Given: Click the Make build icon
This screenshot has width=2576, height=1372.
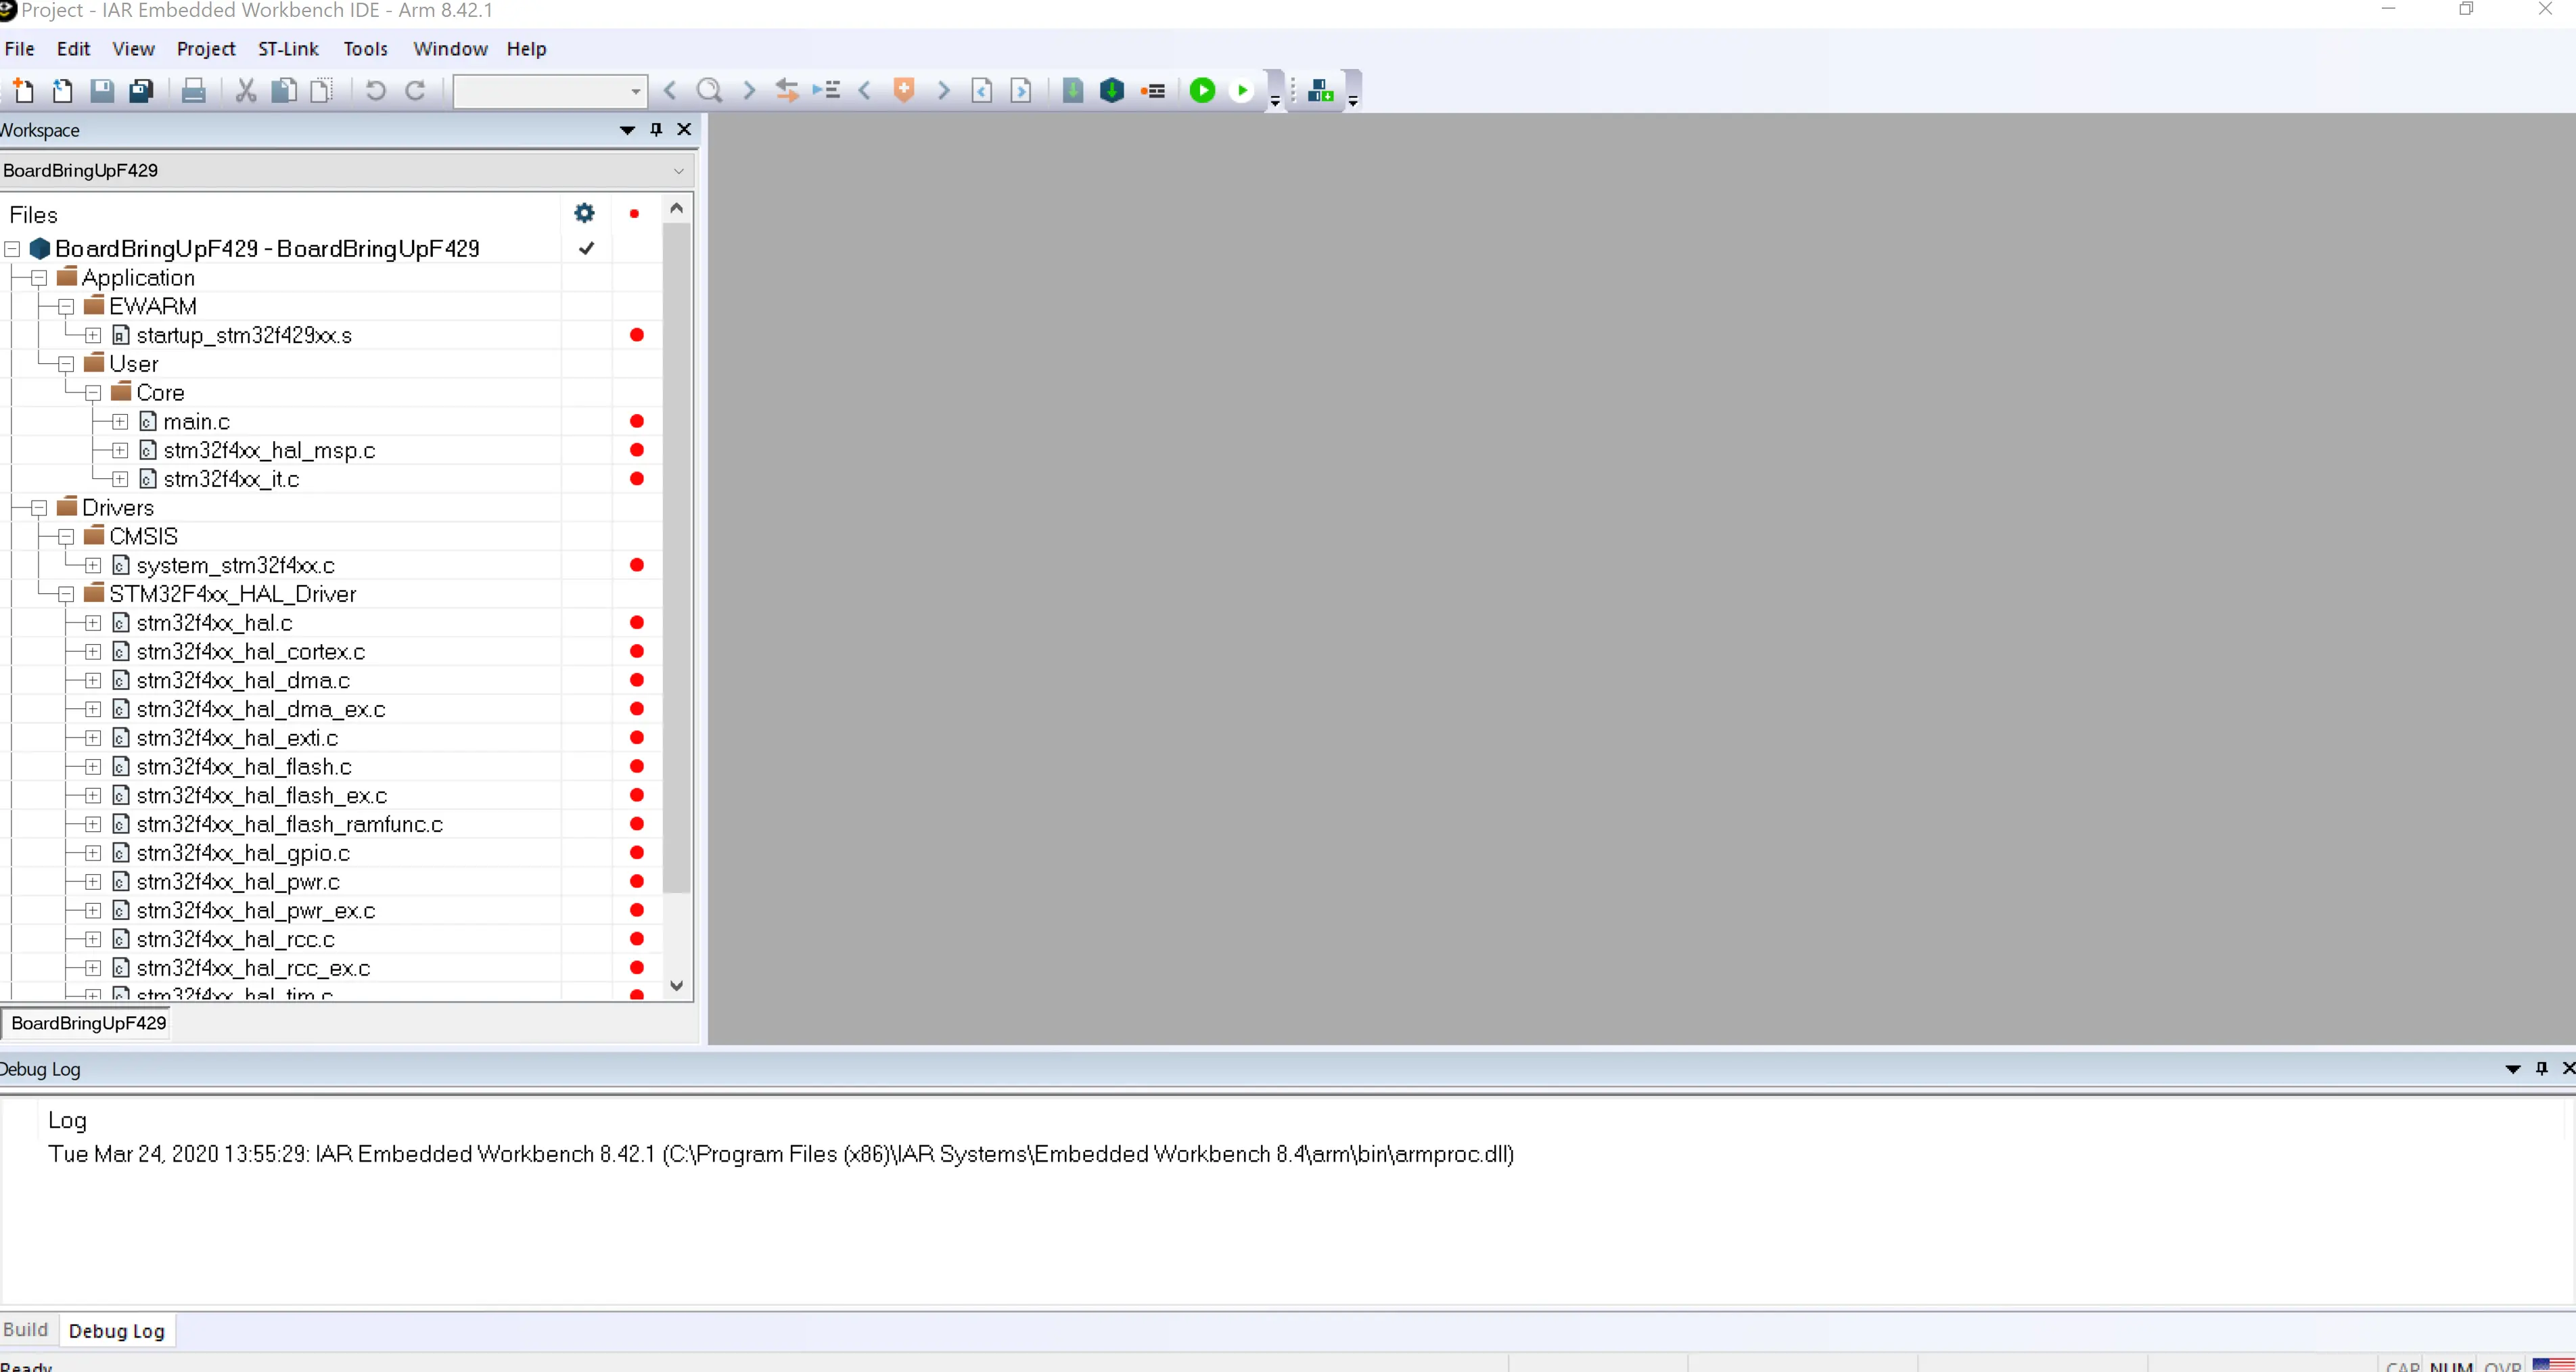Looking at the screenshot, I should coord(1112,91).
